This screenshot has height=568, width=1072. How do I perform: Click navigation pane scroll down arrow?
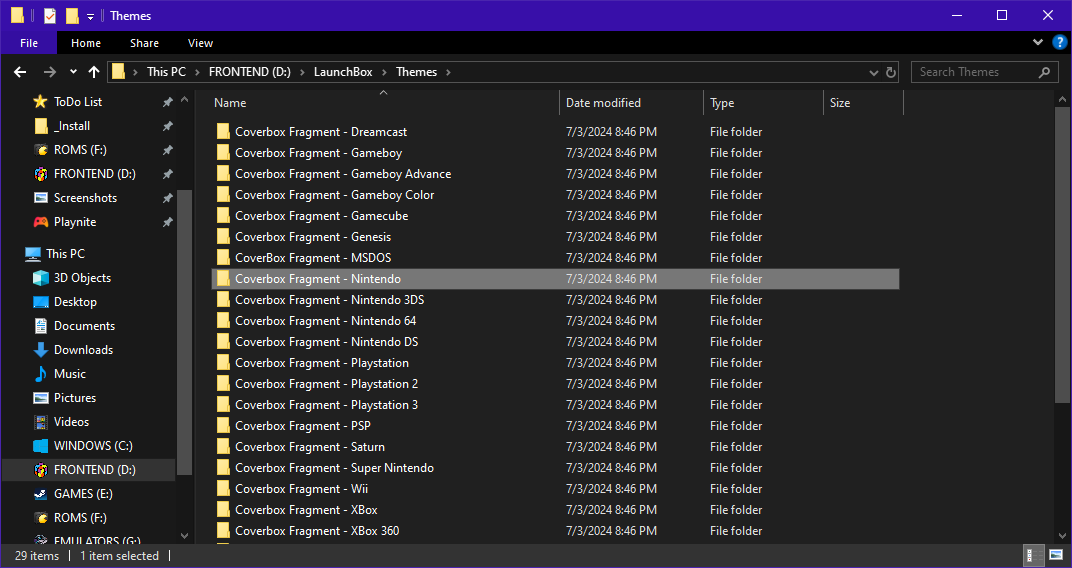pos(184,537)
